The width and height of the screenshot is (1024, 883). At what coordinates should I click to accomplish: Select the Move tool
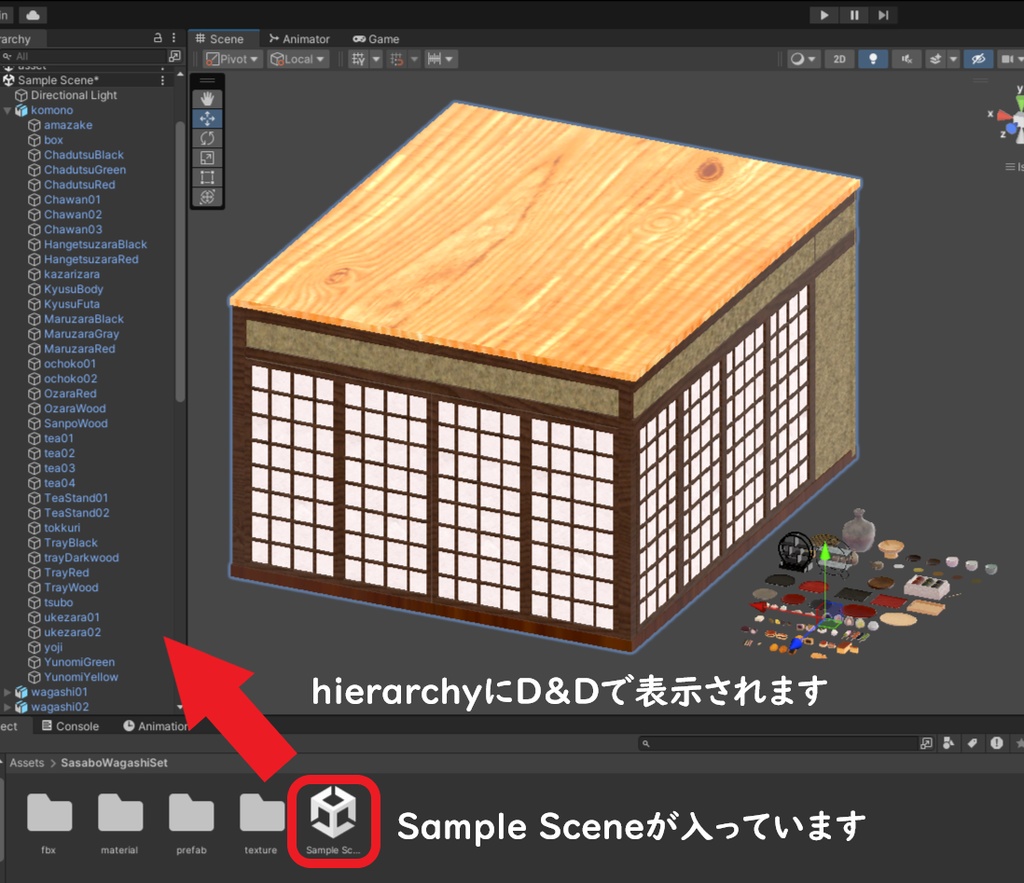tap(207, 118)
